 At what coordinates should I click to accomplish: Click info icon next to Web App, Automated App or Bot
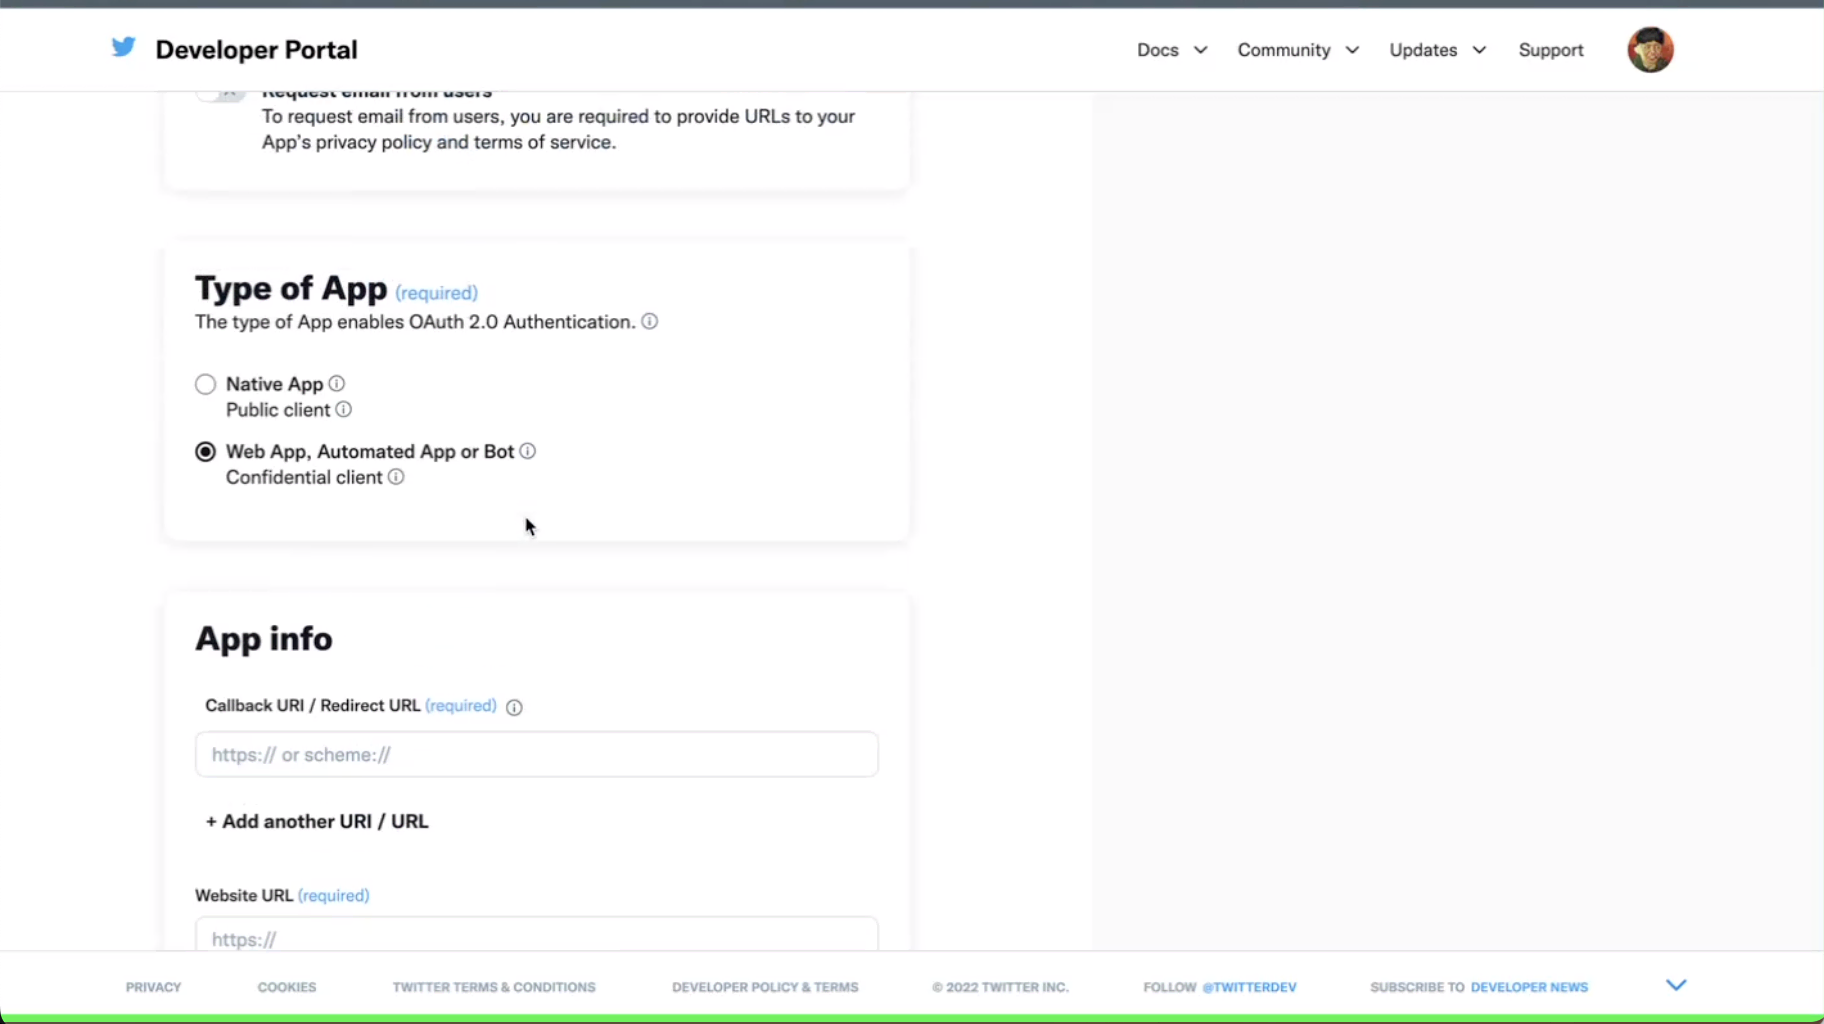pos(527,451)
